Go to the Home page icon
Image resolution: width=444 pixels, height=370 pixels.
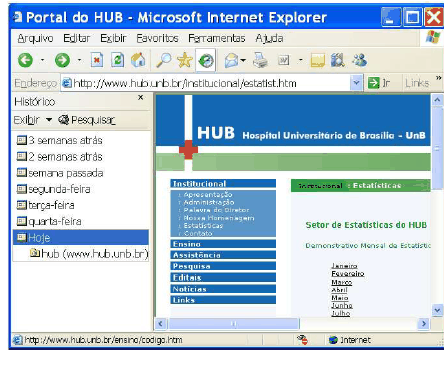point(138,60)
